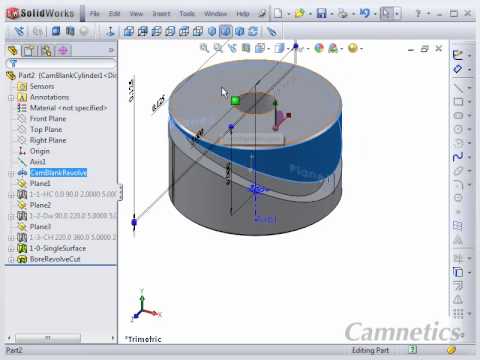Click the Save floppy disk icon
Viewport: 480px width, 360px height.
[x=321, y=13]
